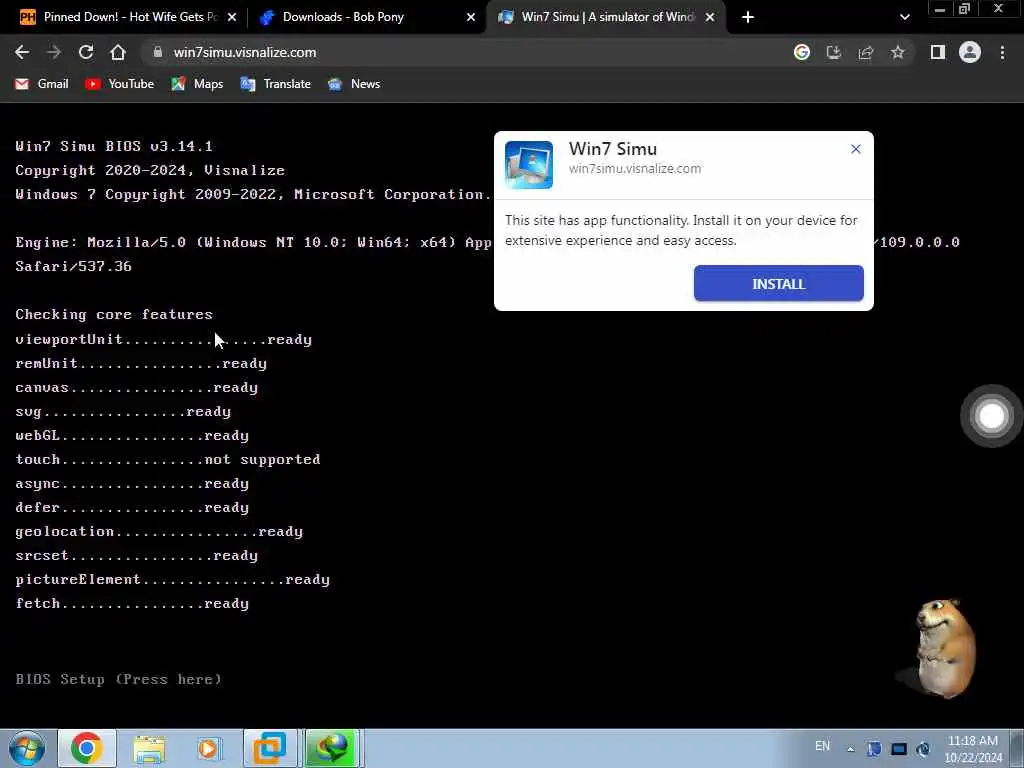Click the 'Copyright 2020-2024, Visnalize' line
This screenshot has height=768, width=1024.
pyautogui.click(x=150, y=170)
